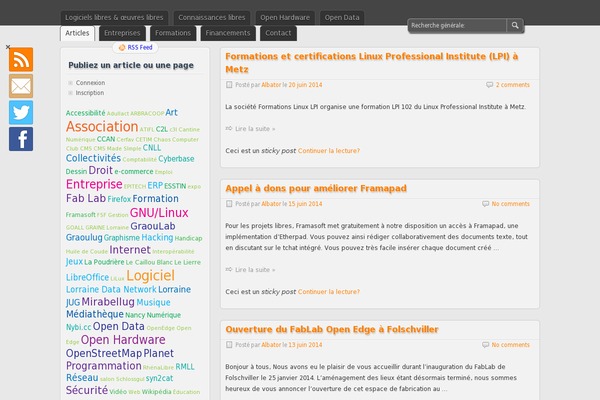Click the search magnifier button
Screen dimensions: 600x400
(x=515, y=25)
